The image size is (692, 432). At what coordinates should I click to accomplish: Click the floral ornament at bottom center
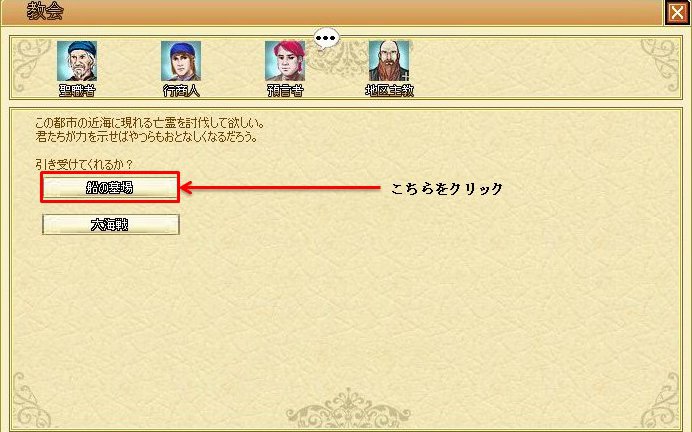point(349,409)
